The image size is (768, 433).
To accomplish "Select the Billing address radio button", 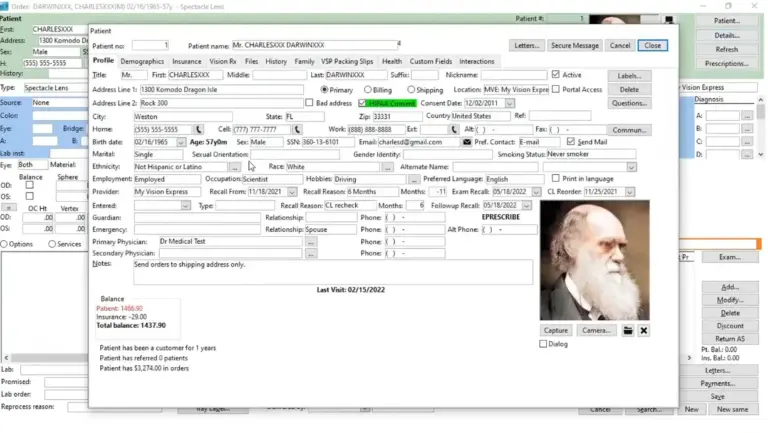I will (368, 90).
